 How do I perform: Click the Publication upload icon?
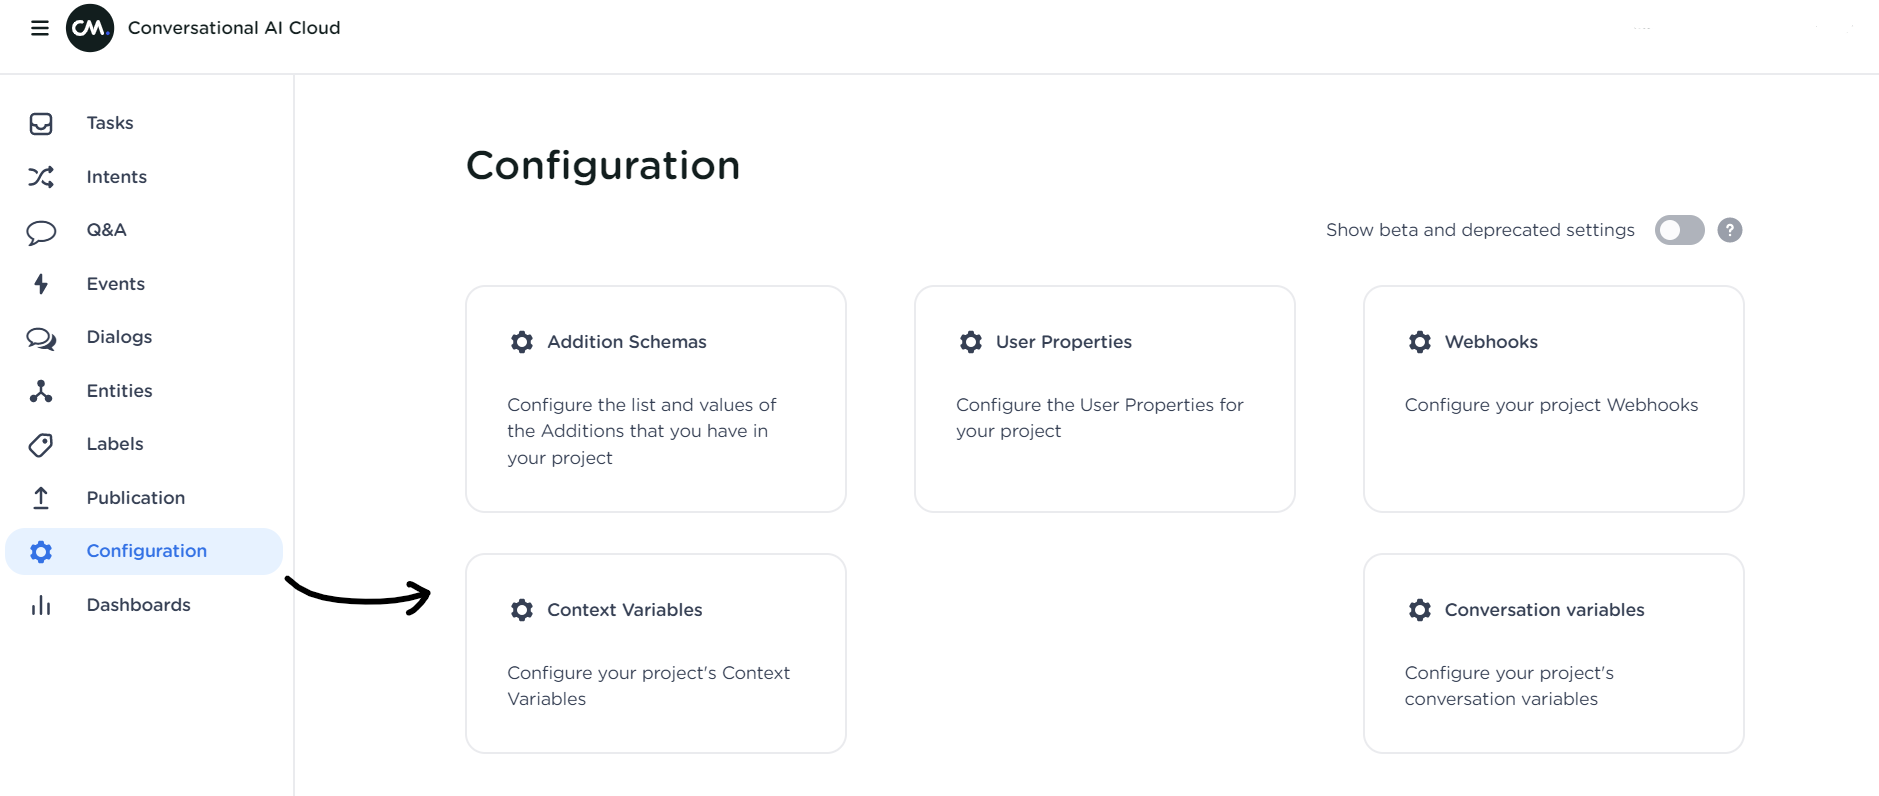pos(41,498)
